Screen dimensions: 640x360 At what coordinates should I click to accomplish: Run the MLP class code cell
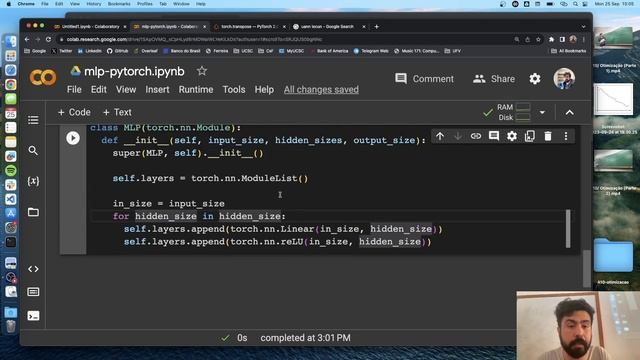coord(73,138)
